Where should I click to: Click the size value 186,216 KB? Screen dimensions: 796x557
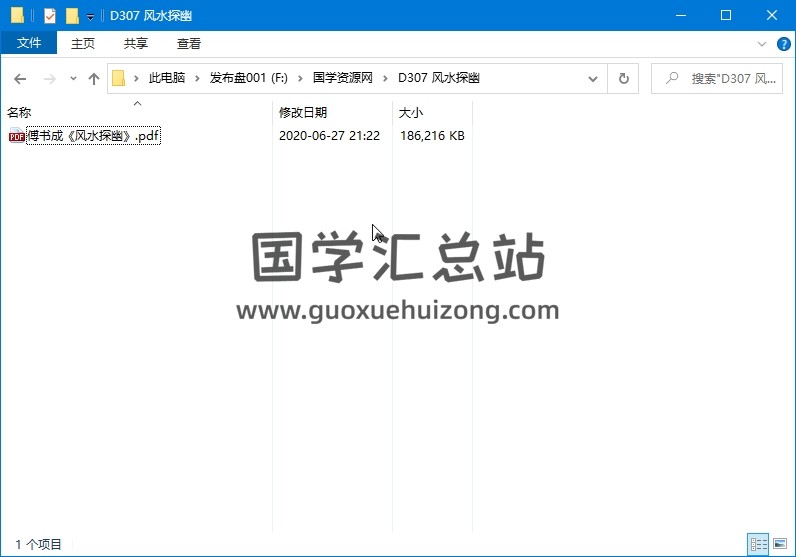433,136
